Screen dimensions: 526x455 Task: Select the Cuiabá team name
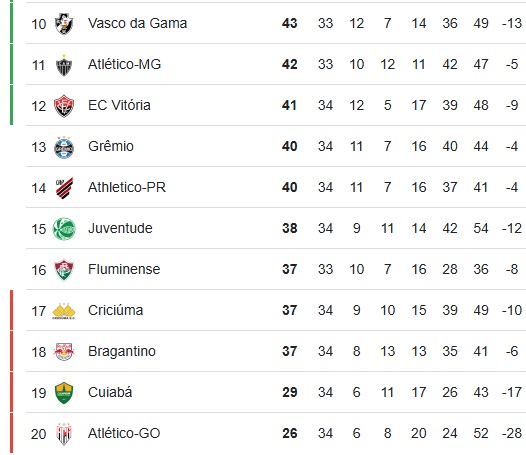pyautogui.click(x=110, y=392)
